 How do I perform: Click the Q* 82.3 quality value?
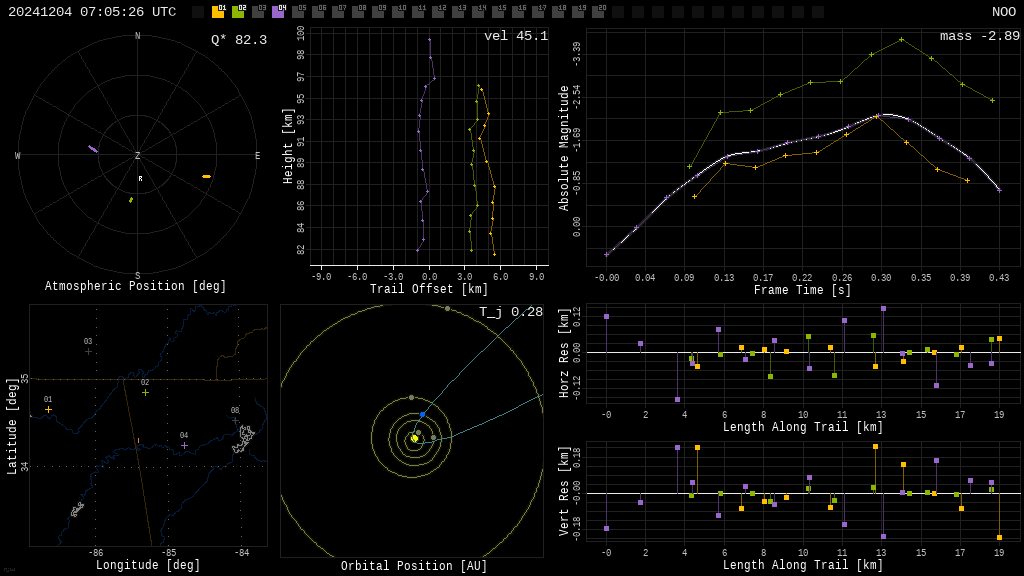pos(238,40)
